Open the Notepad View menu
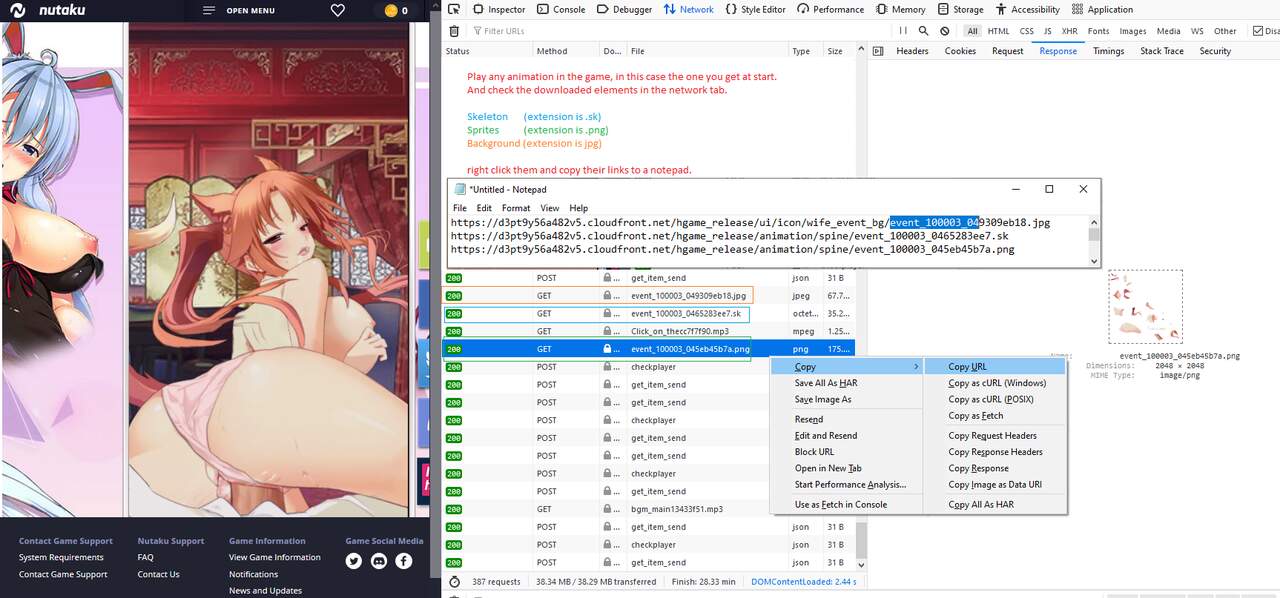 click(x=550, y=208)
